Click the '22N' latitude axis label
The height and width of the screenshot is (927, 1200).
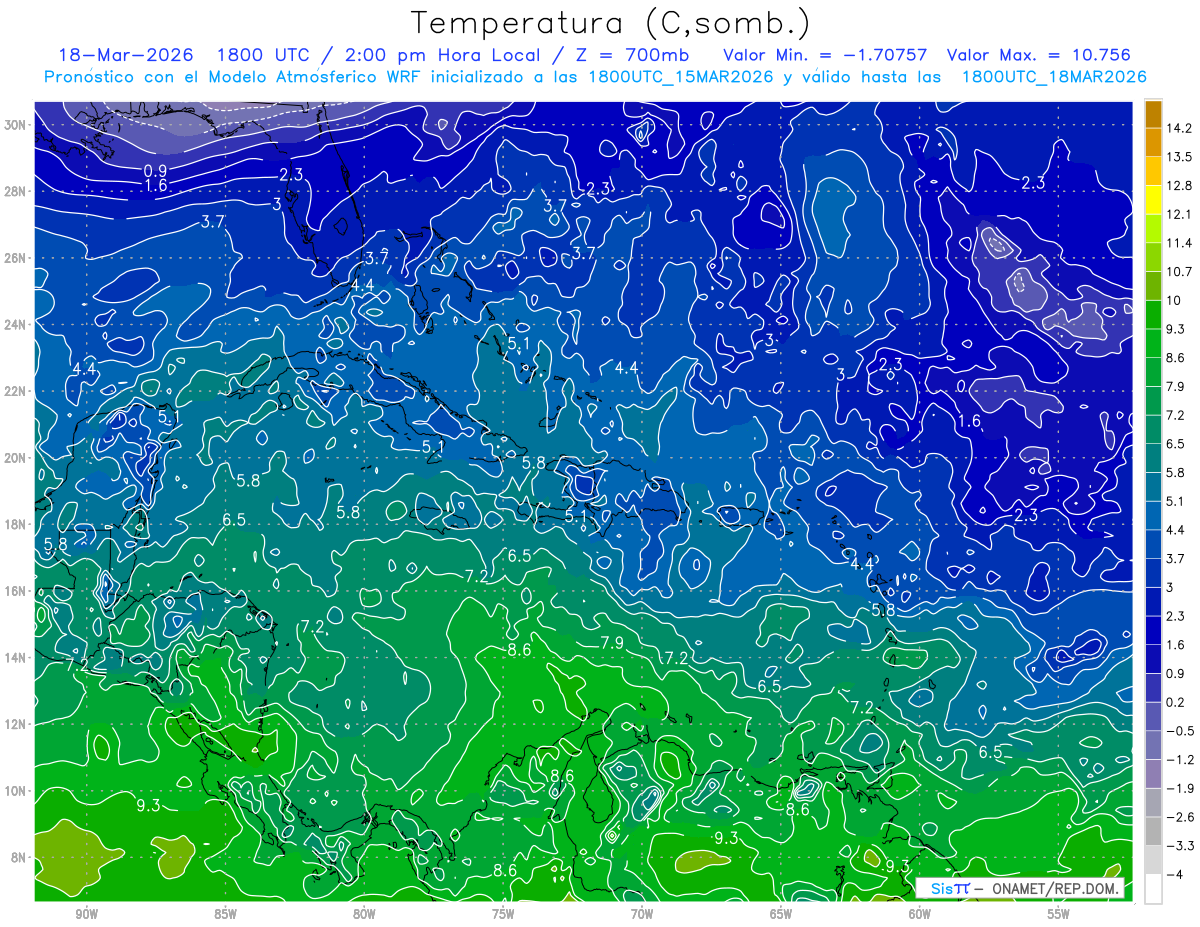pyautogui.click(x=16, y=391)
